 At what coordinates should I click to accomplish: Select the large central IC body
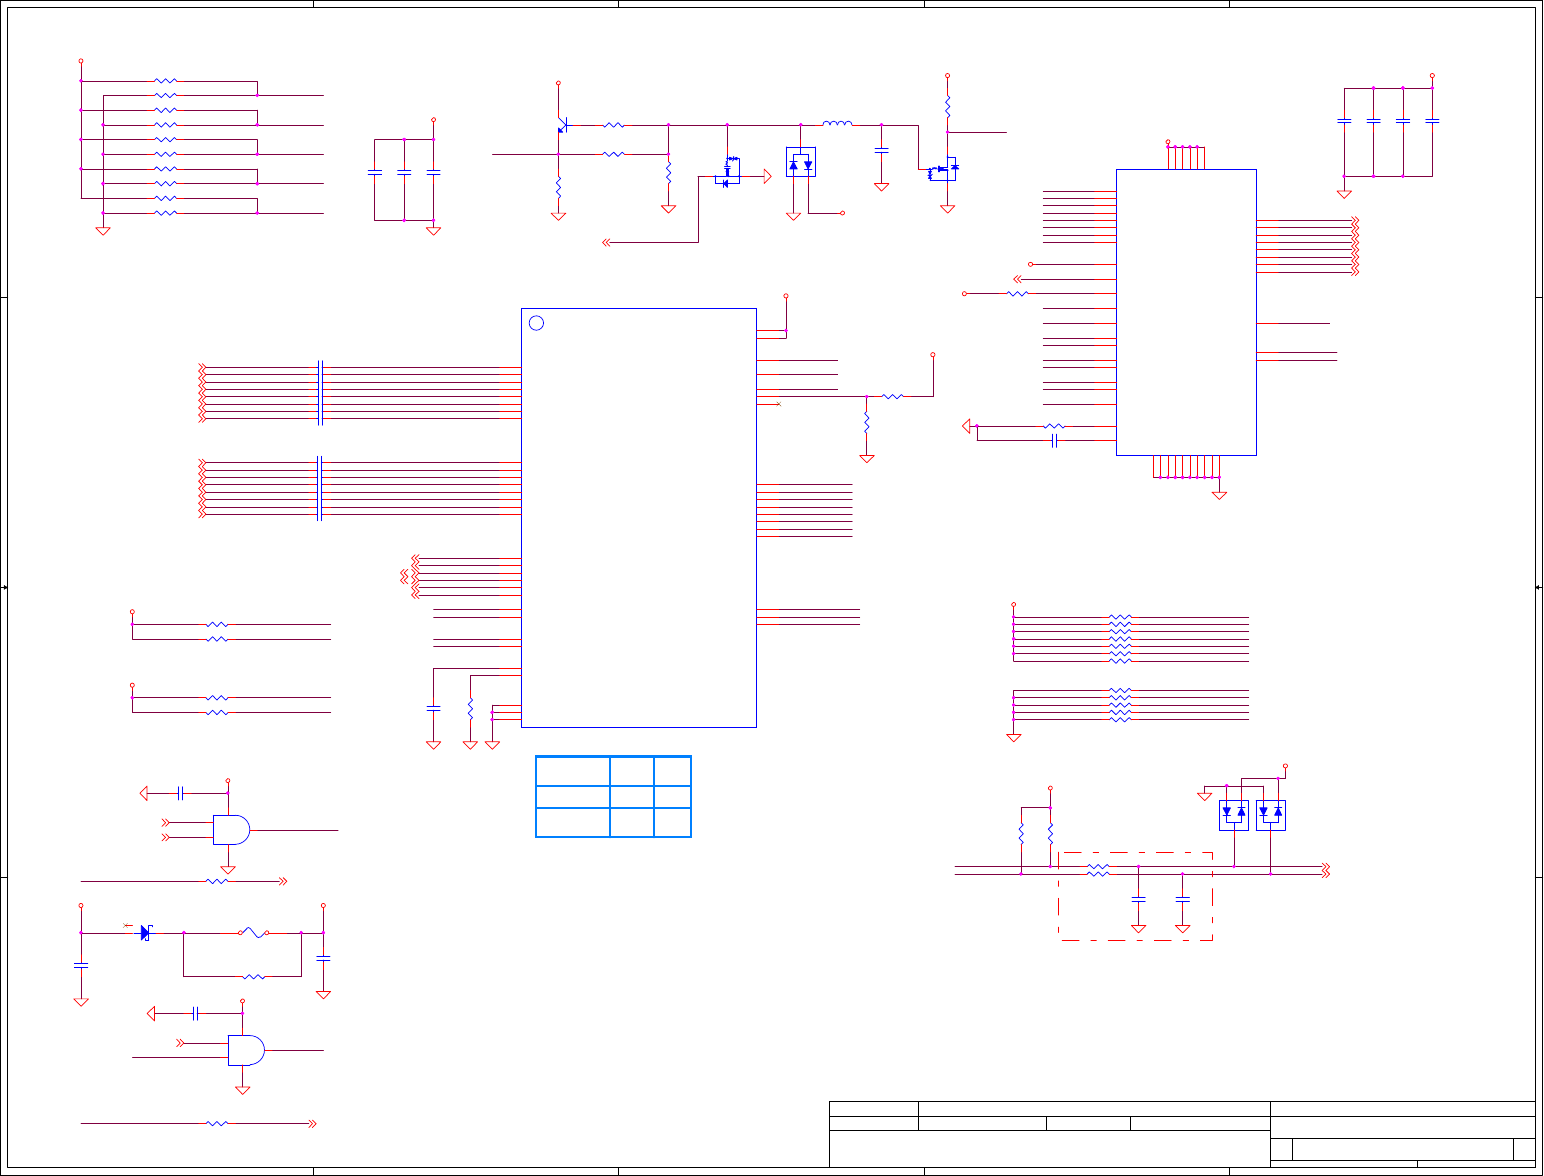tap(639, 518)
